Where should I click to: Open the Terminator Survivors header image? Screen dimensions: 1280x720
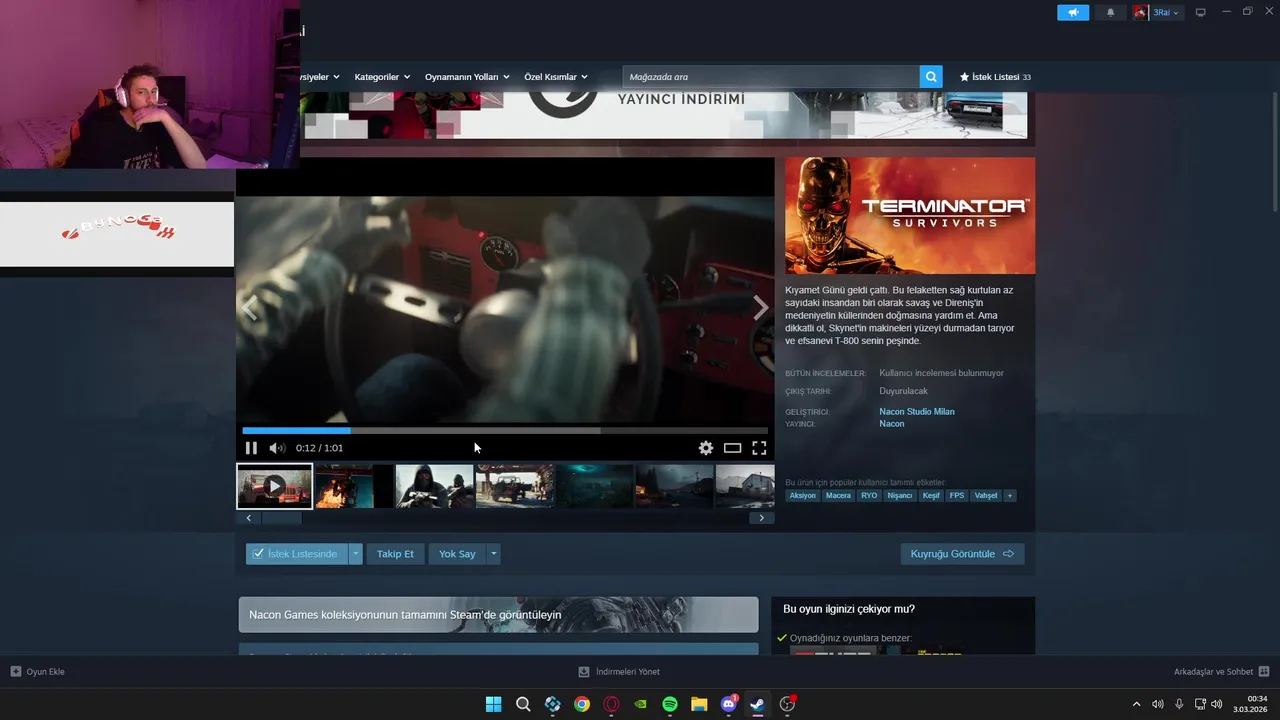[910, 215]
